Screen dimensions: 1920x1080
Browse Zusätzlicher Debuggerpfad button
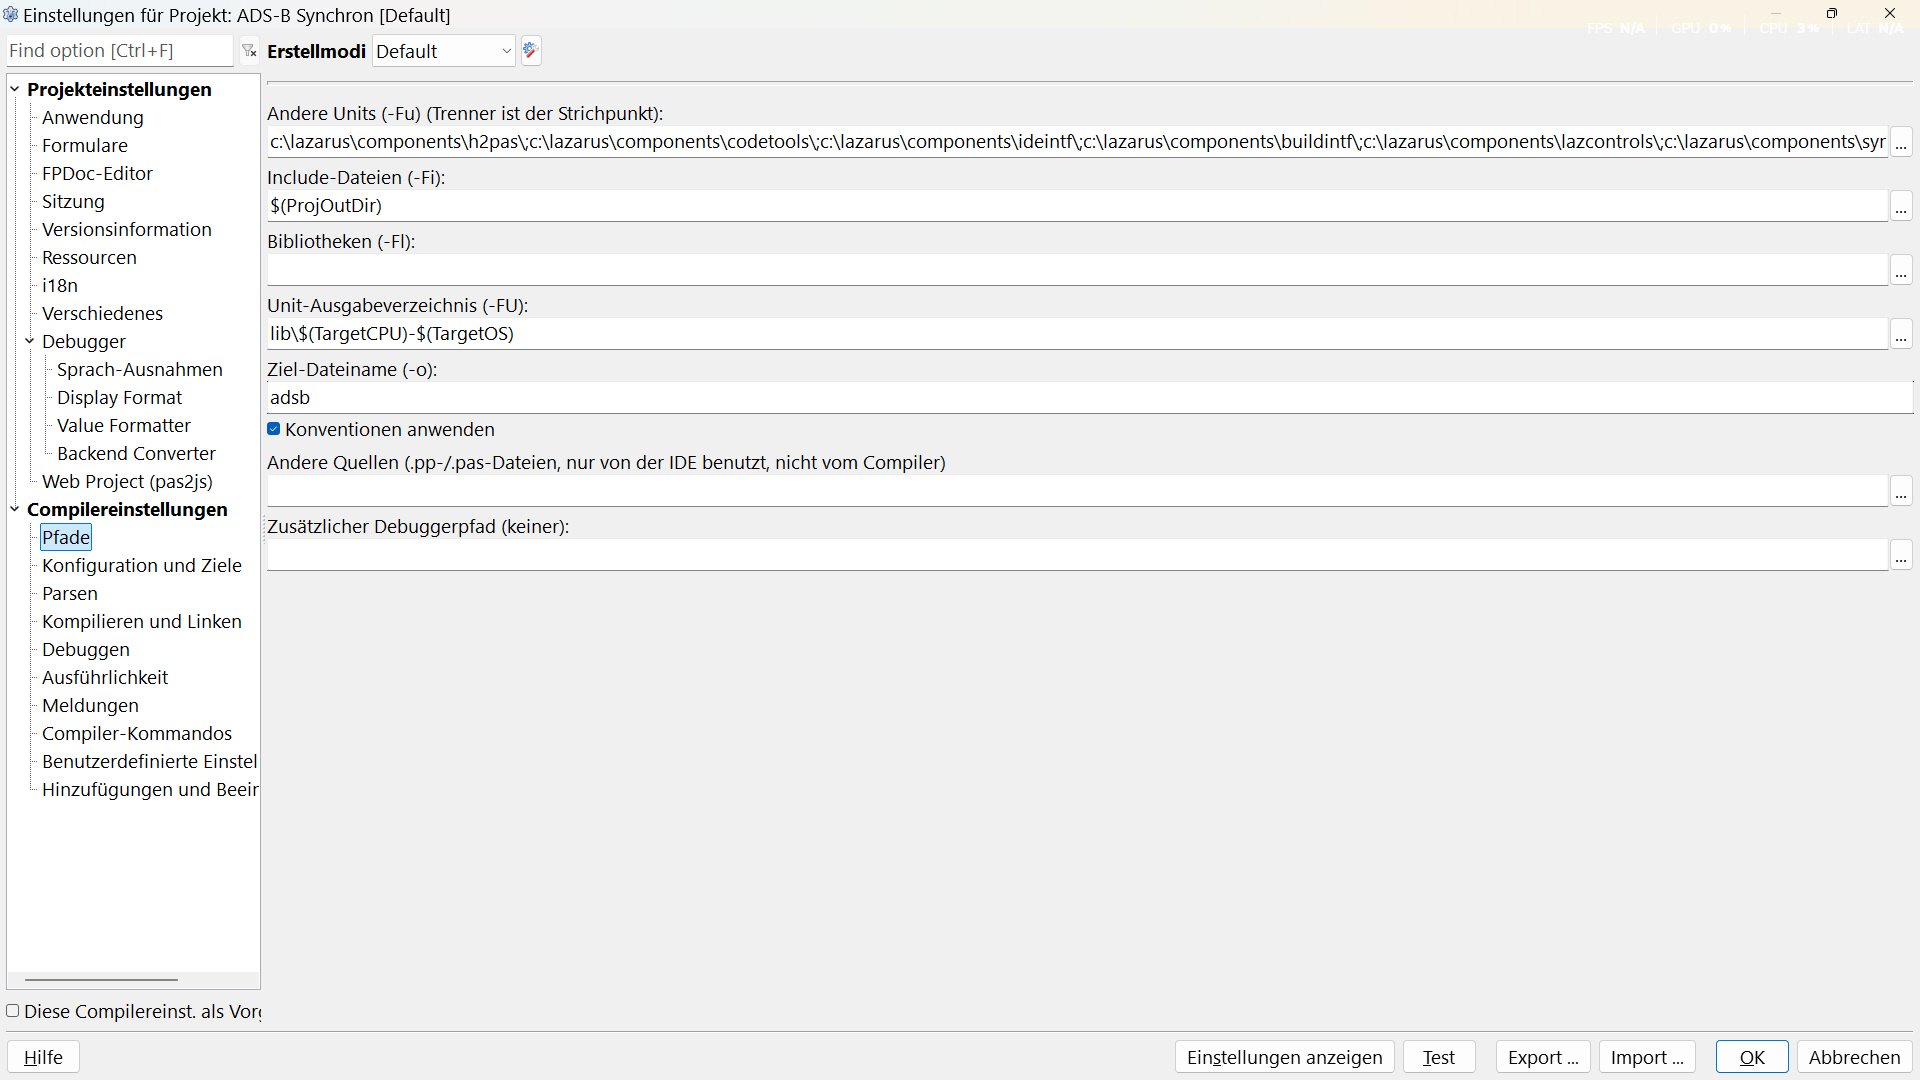[x=1901, y=555]
